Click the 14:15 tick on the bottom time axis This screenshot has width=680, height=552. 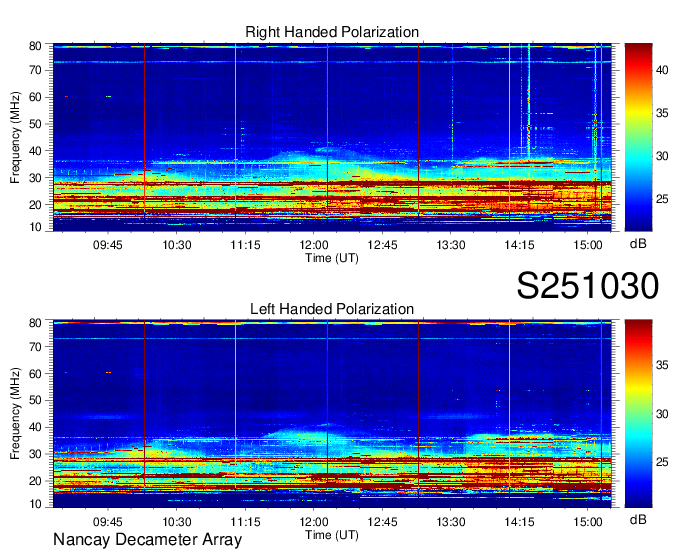point(520,521)
